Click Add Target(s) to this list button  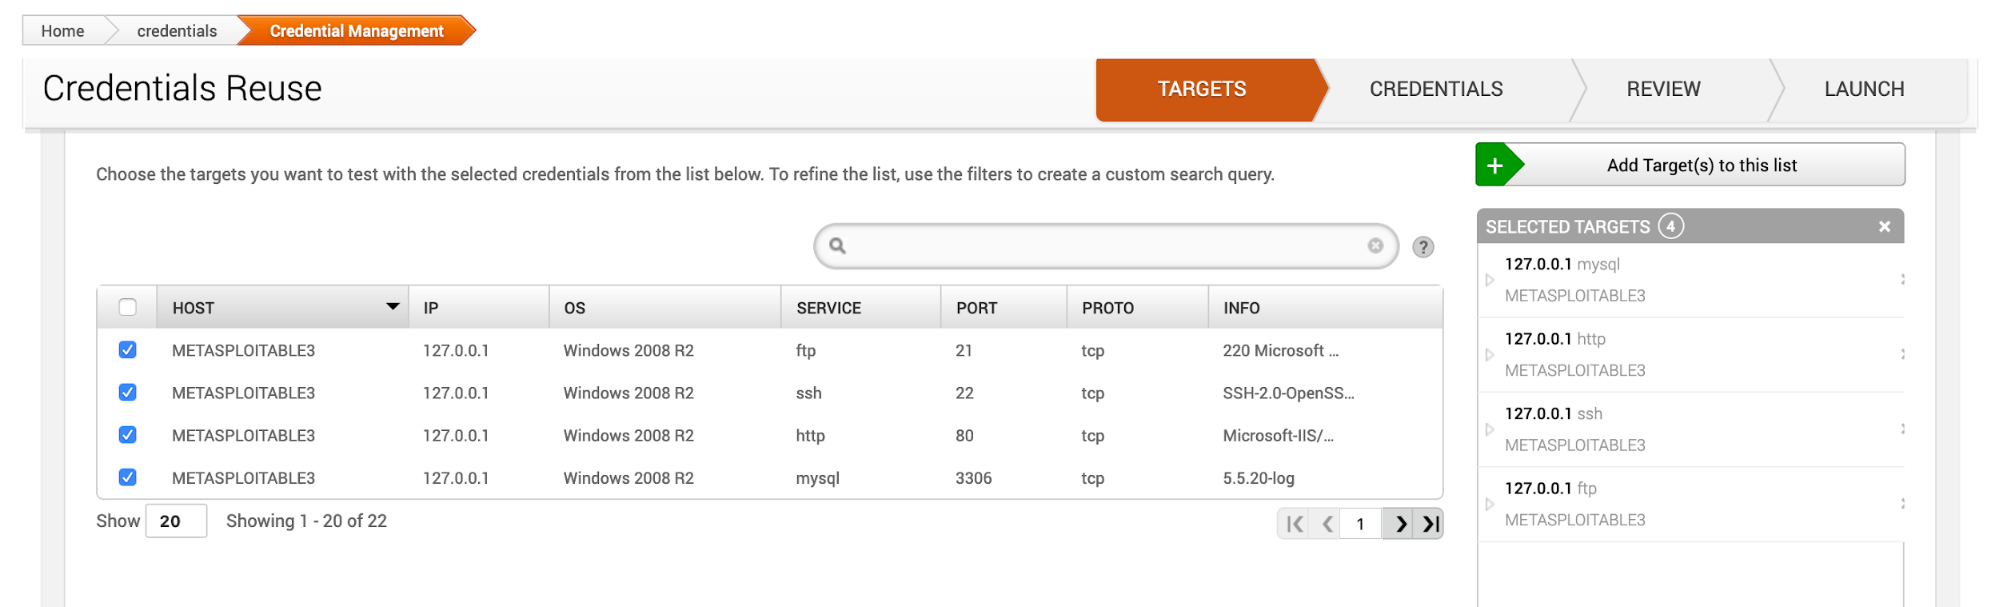pos(1701,166)
